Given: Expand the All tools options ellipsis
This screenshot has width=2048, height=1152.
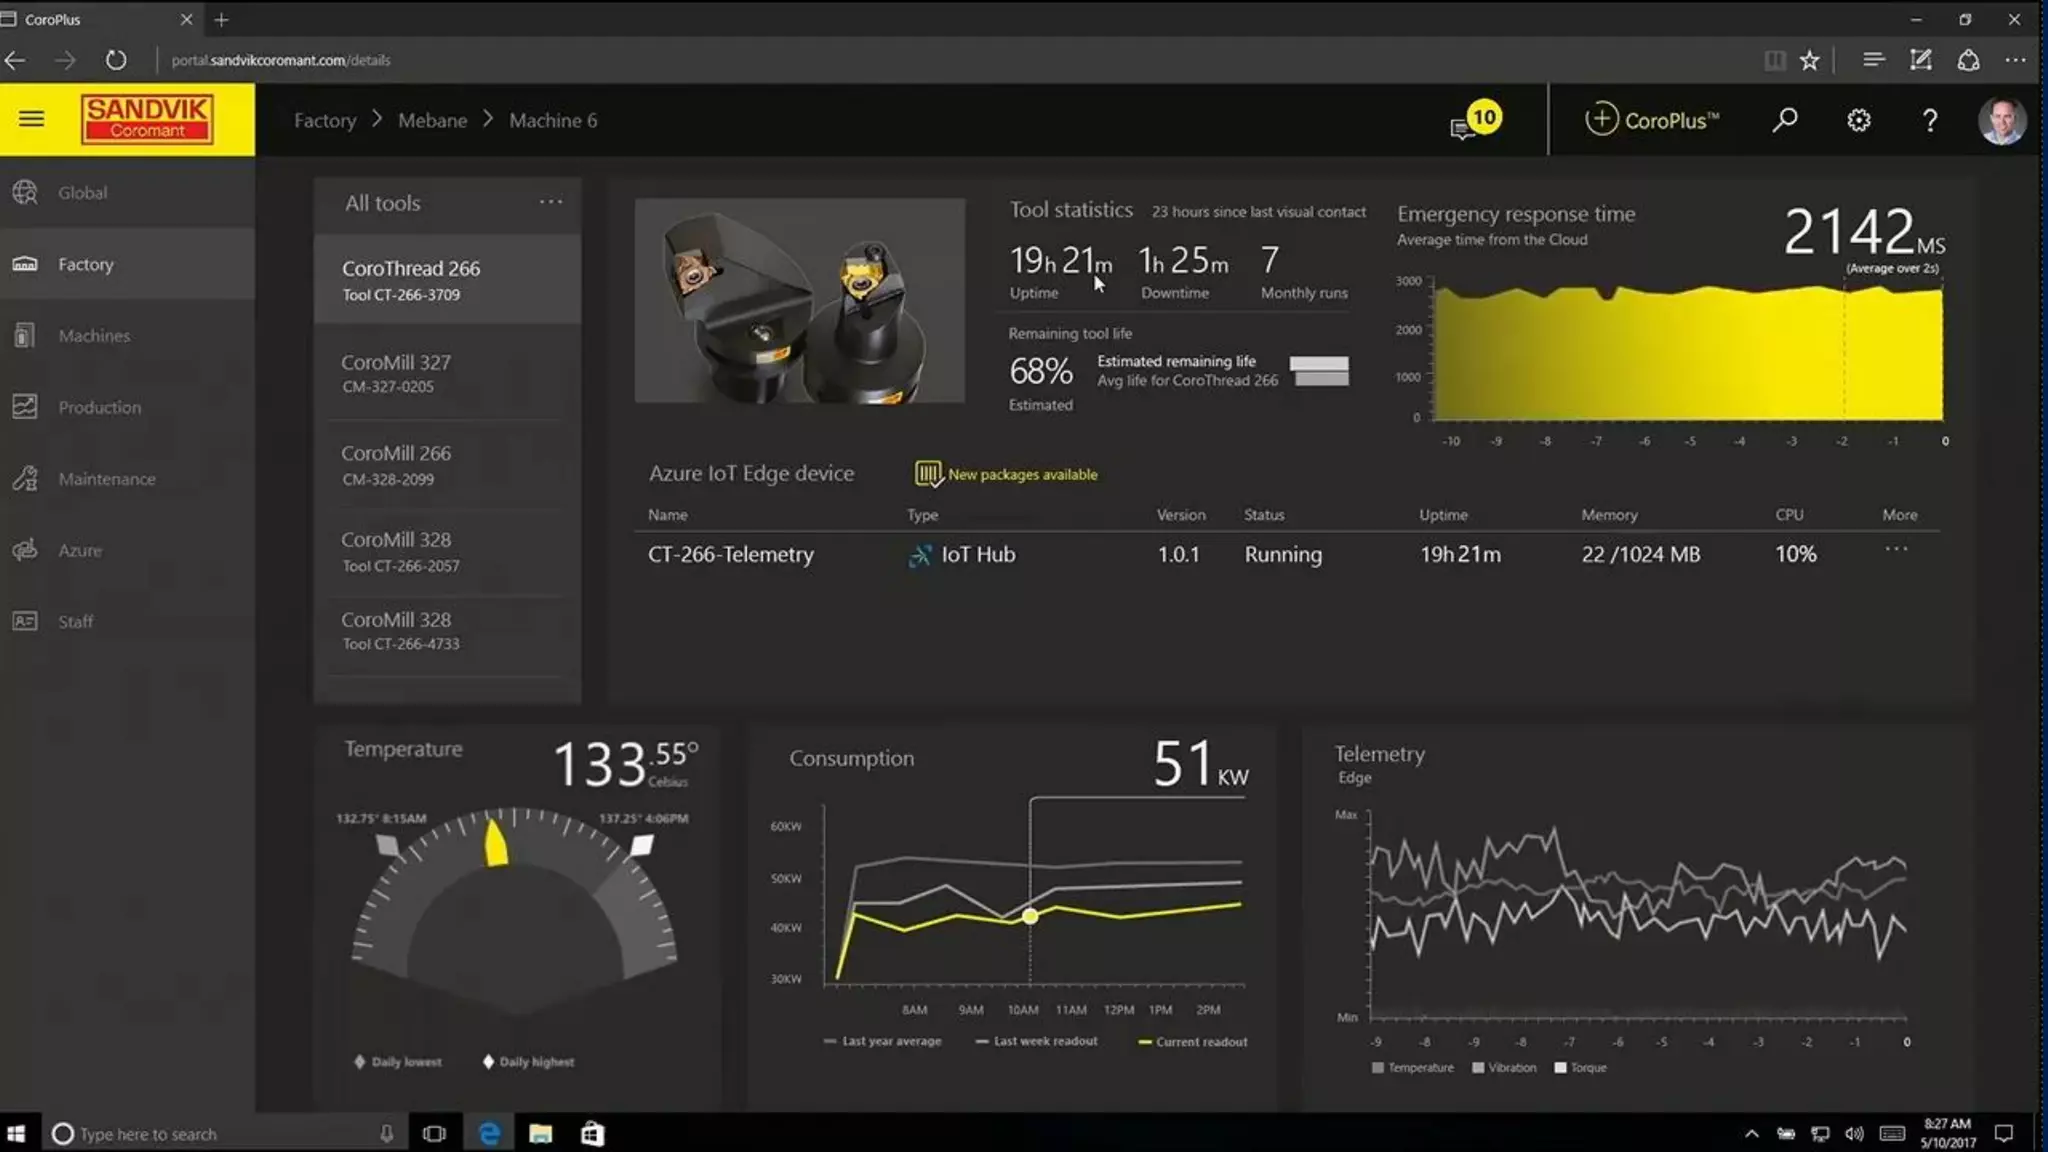Looking at the screenshot, I should pyautogui.click(x=550, y=202).
